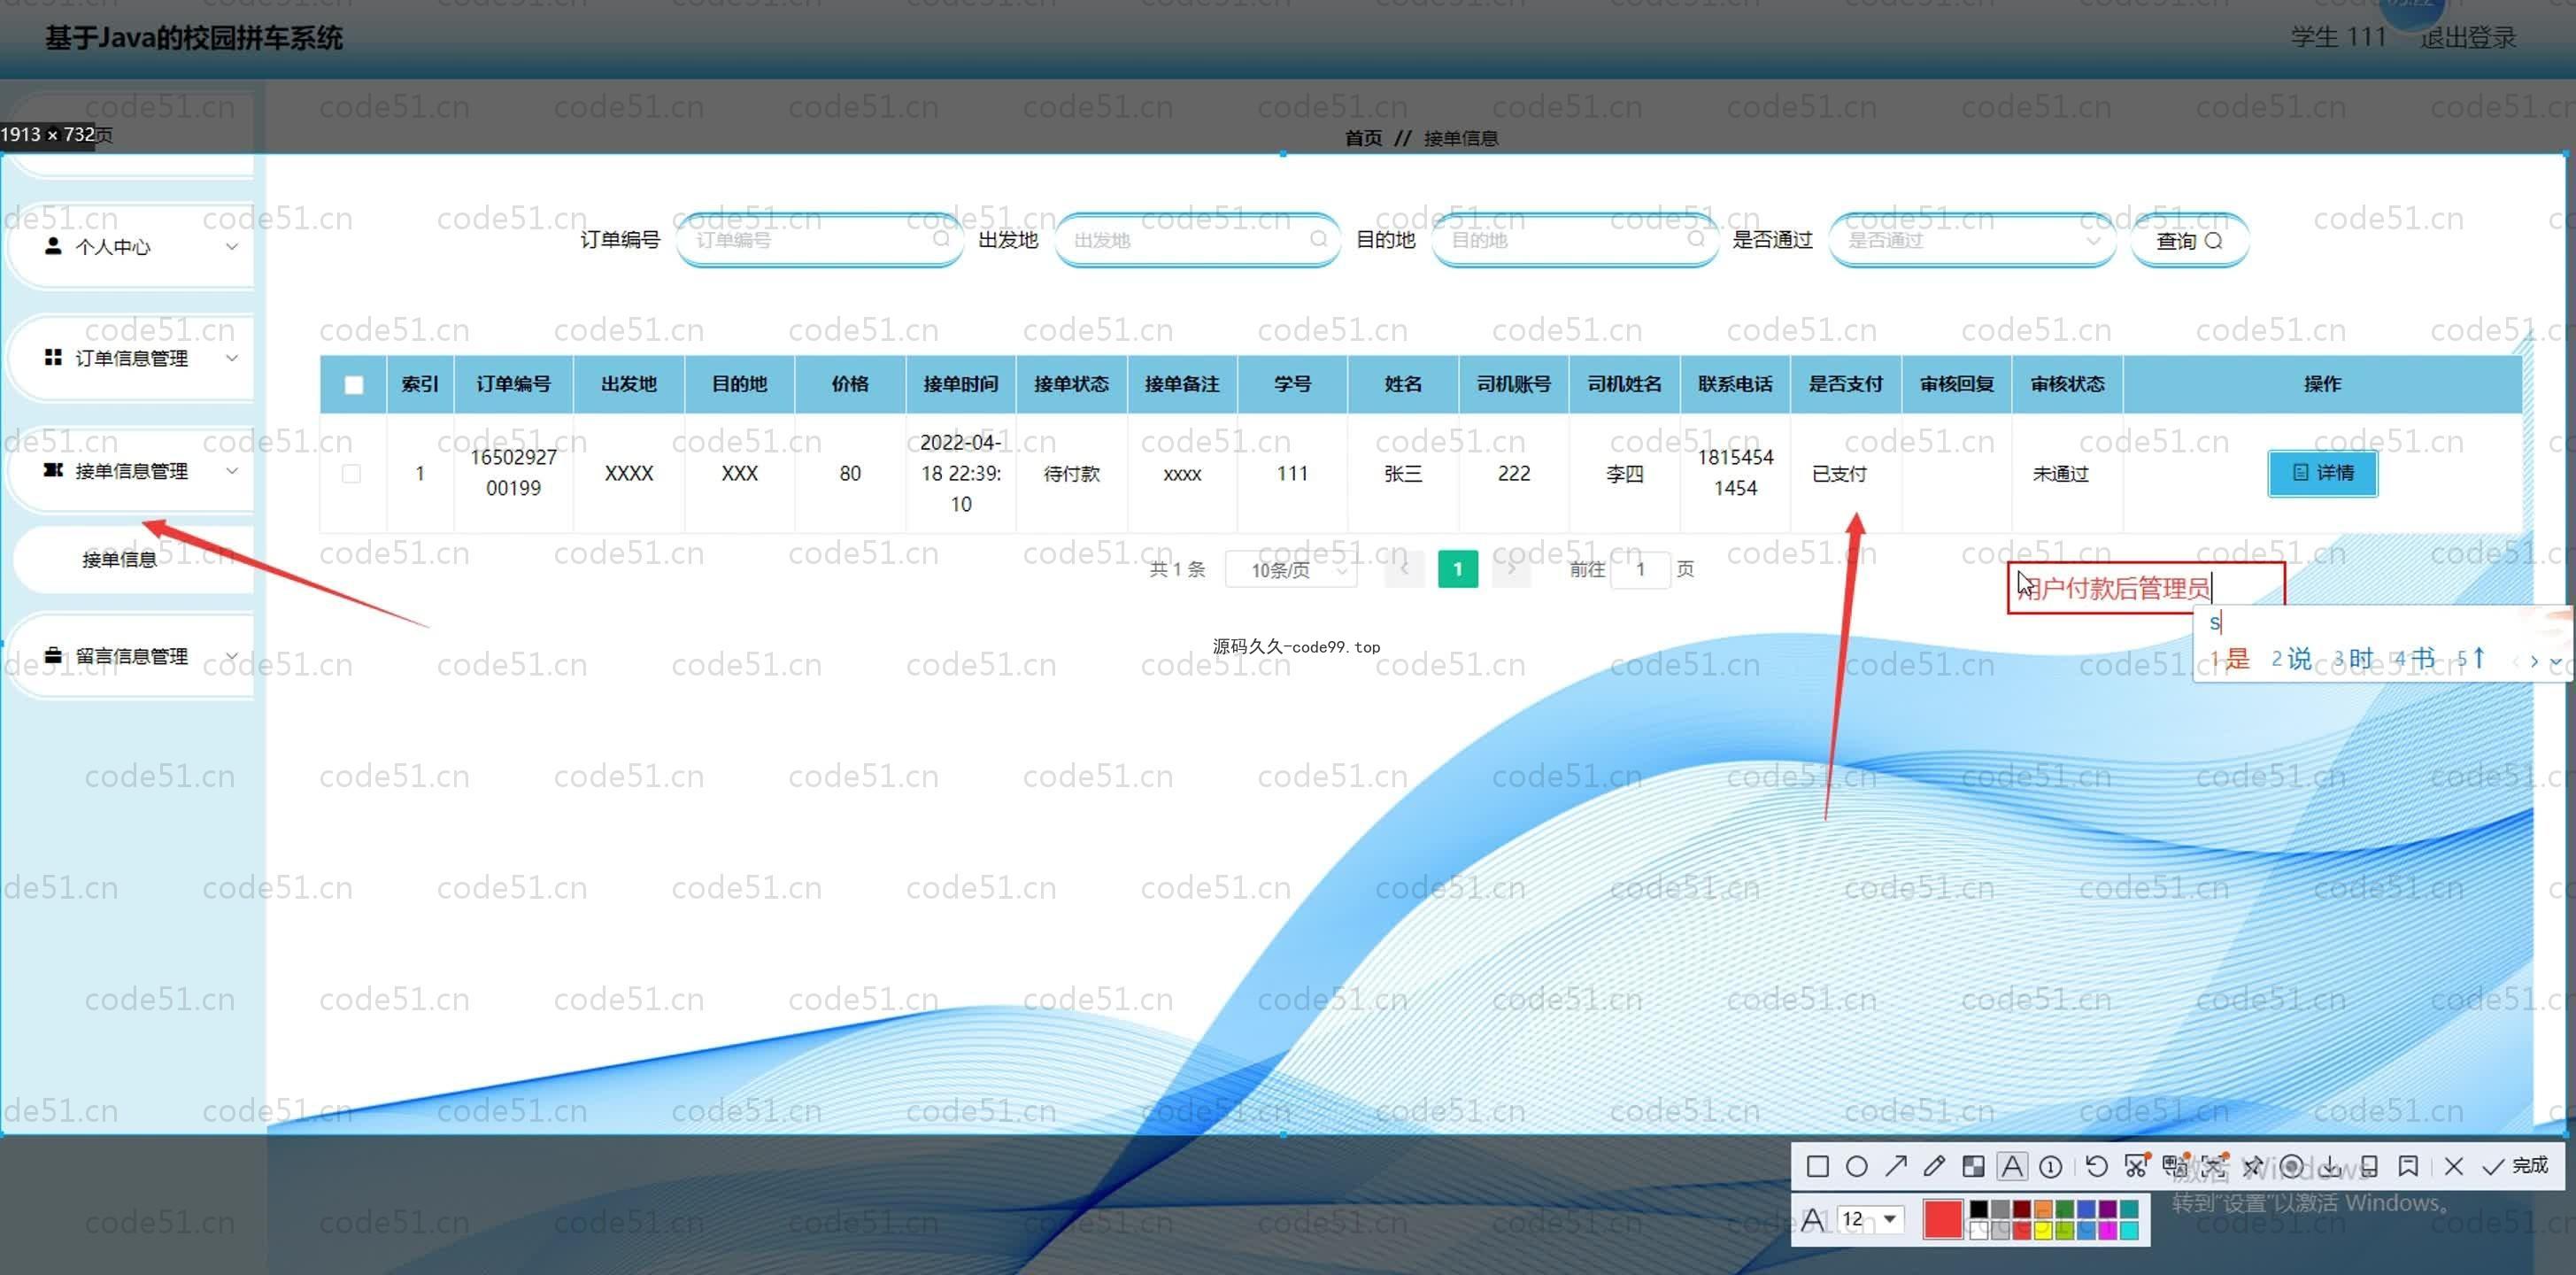The image size is (2576, 1275).
Task: Click the 订单编号 search input
Action: pyautogui.click(x=820, y=240)
